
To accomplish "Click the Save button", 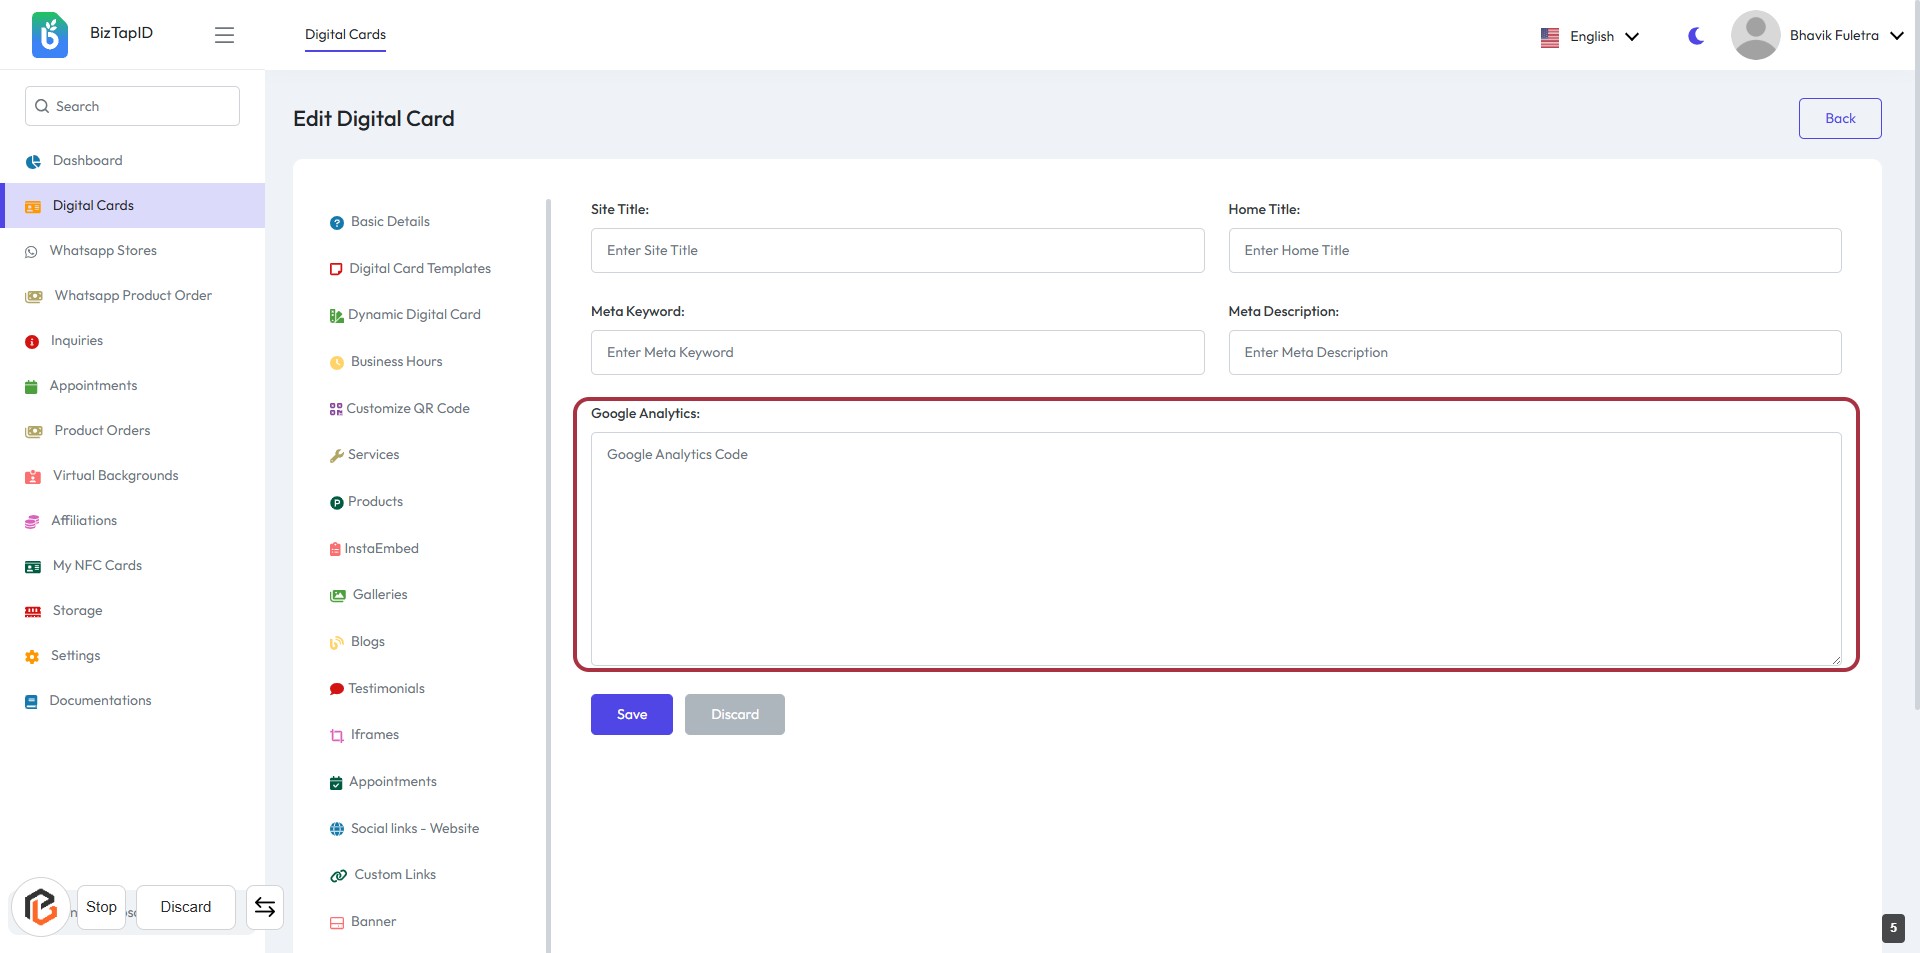I will [631, 714].
